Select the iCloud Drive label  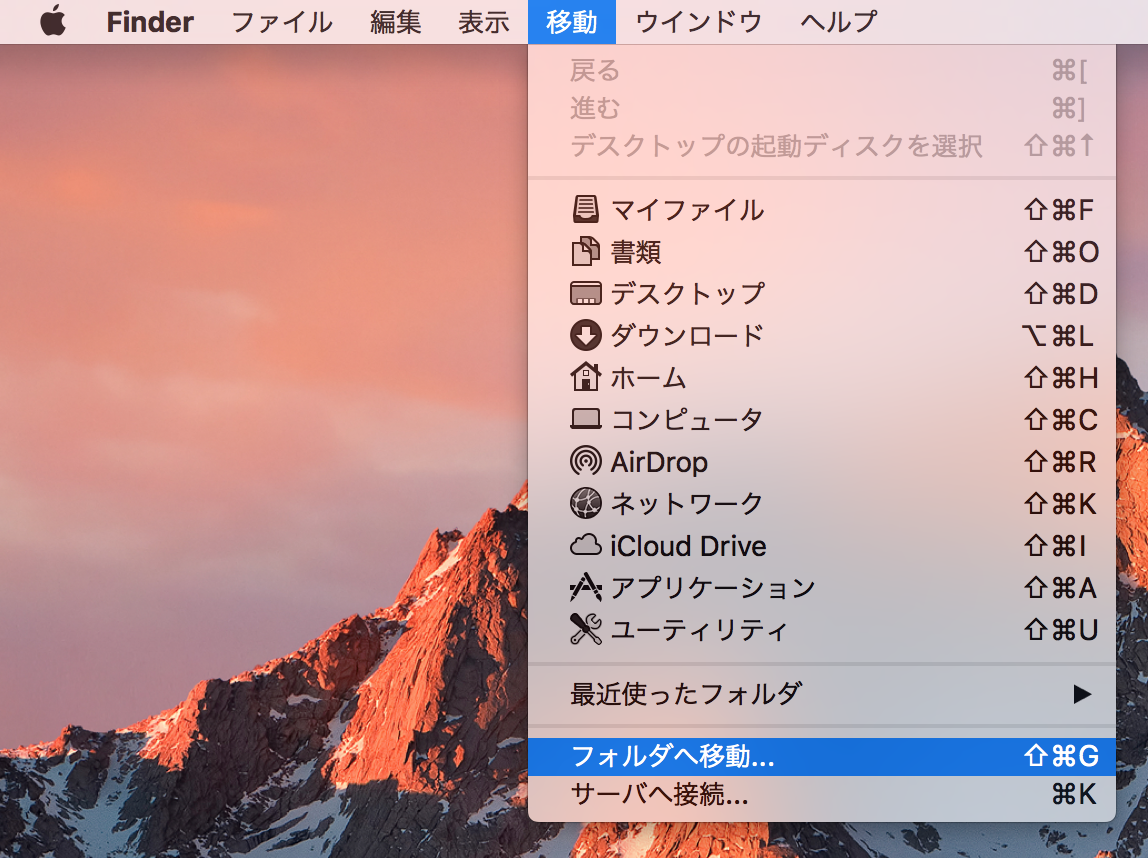point(688,546)
